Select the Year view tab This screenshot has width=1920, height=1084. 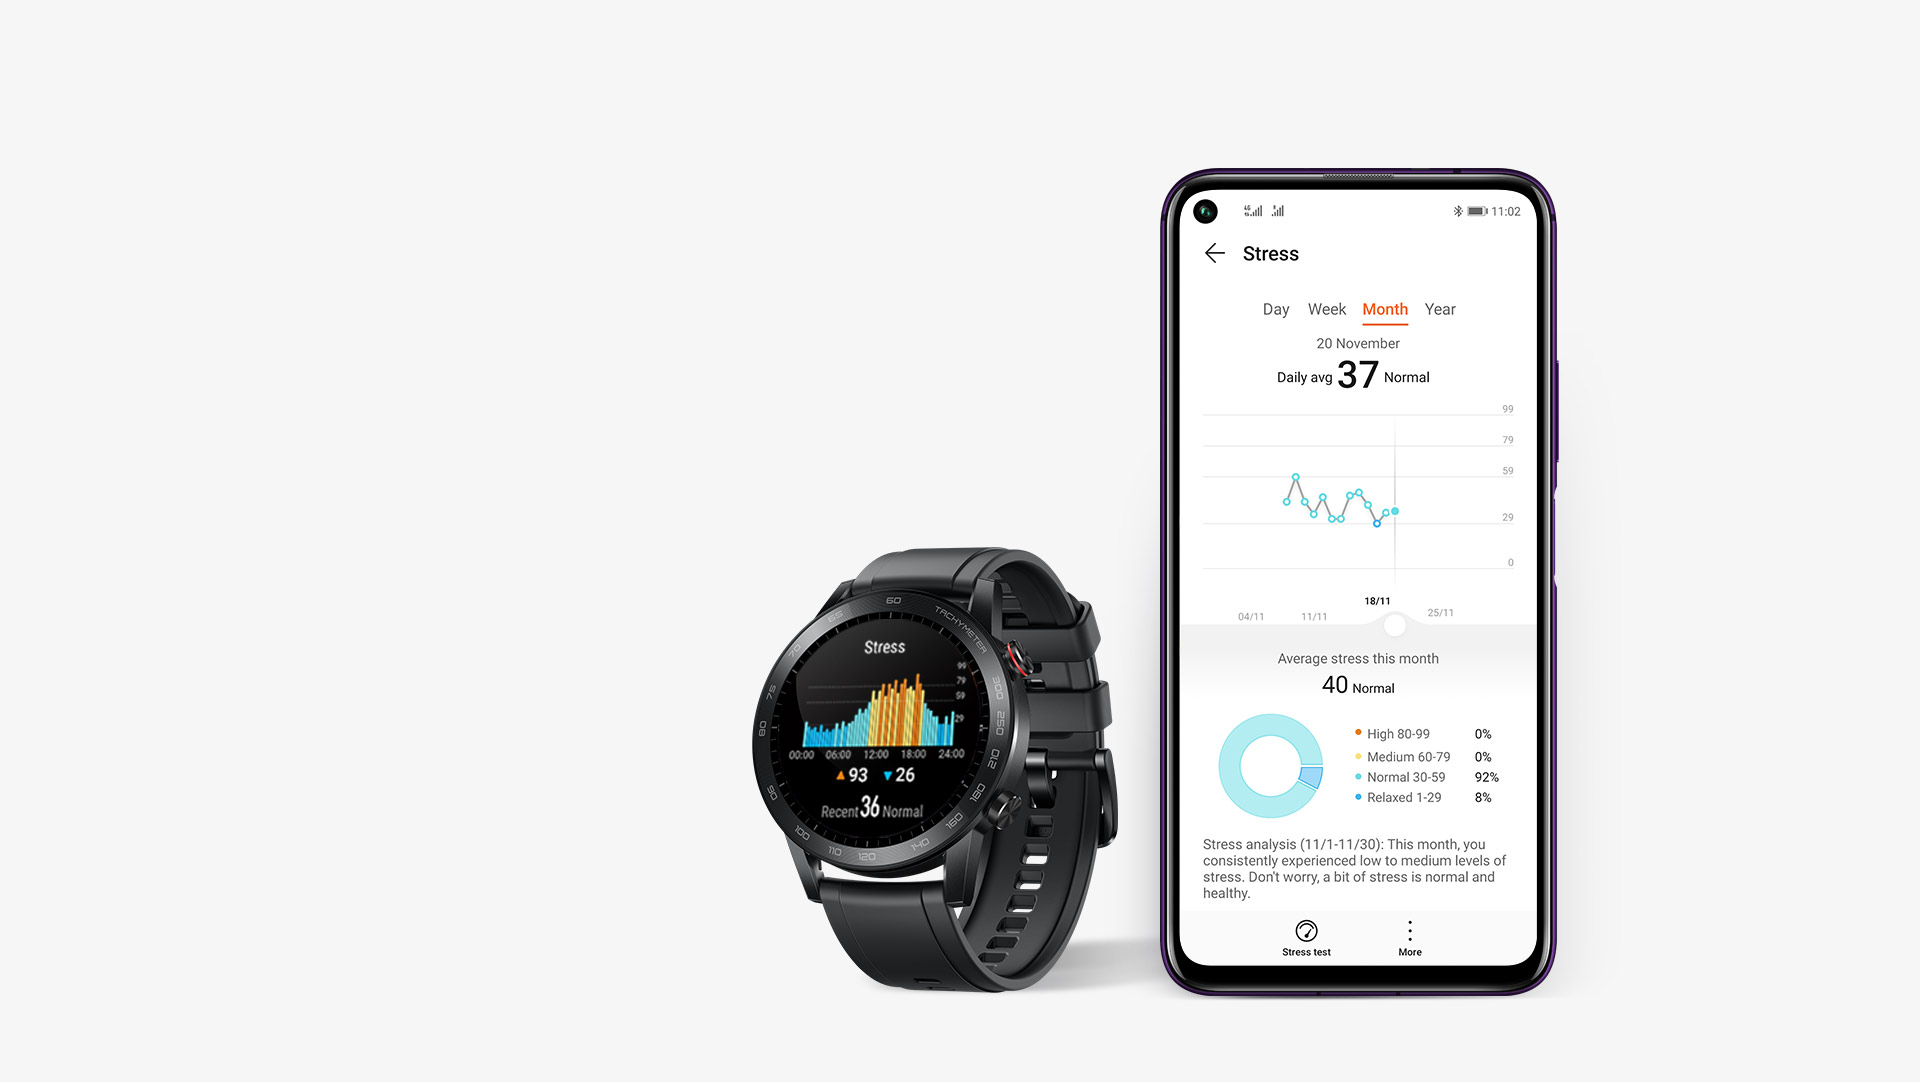[x=1439, y=309]
